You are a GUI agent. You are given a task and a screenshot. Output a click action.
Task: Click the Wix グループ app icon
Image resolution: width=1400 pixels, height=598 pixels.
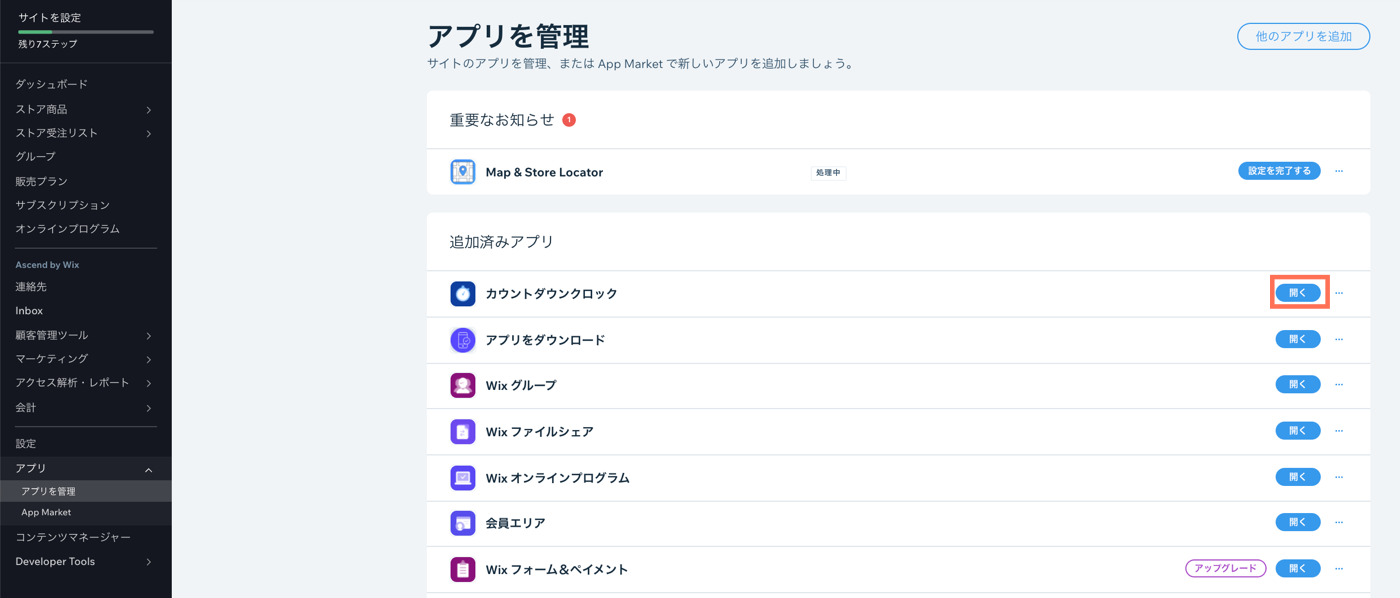[462, 385]
